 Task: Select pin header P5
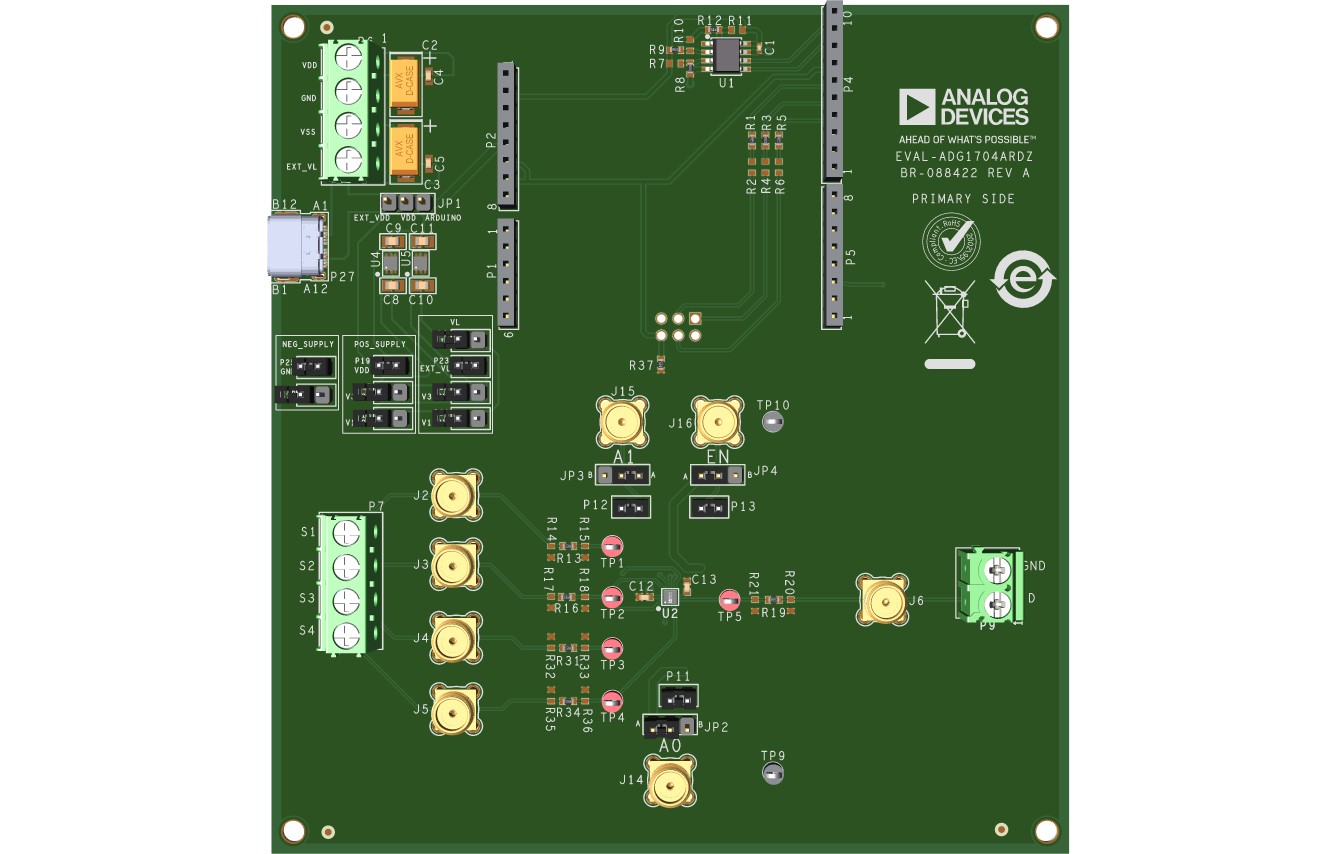point(834,256)
